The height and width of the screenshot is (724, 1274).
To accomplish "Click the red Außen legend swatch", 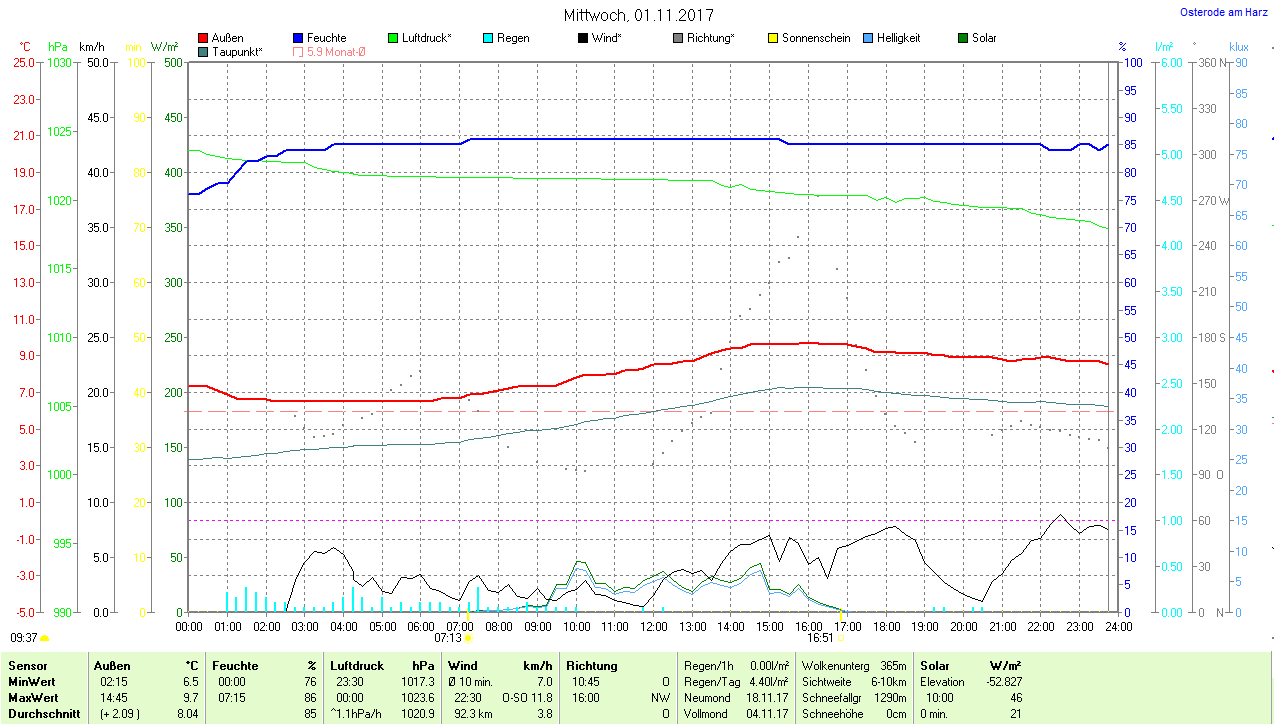I will pos(204,38).
